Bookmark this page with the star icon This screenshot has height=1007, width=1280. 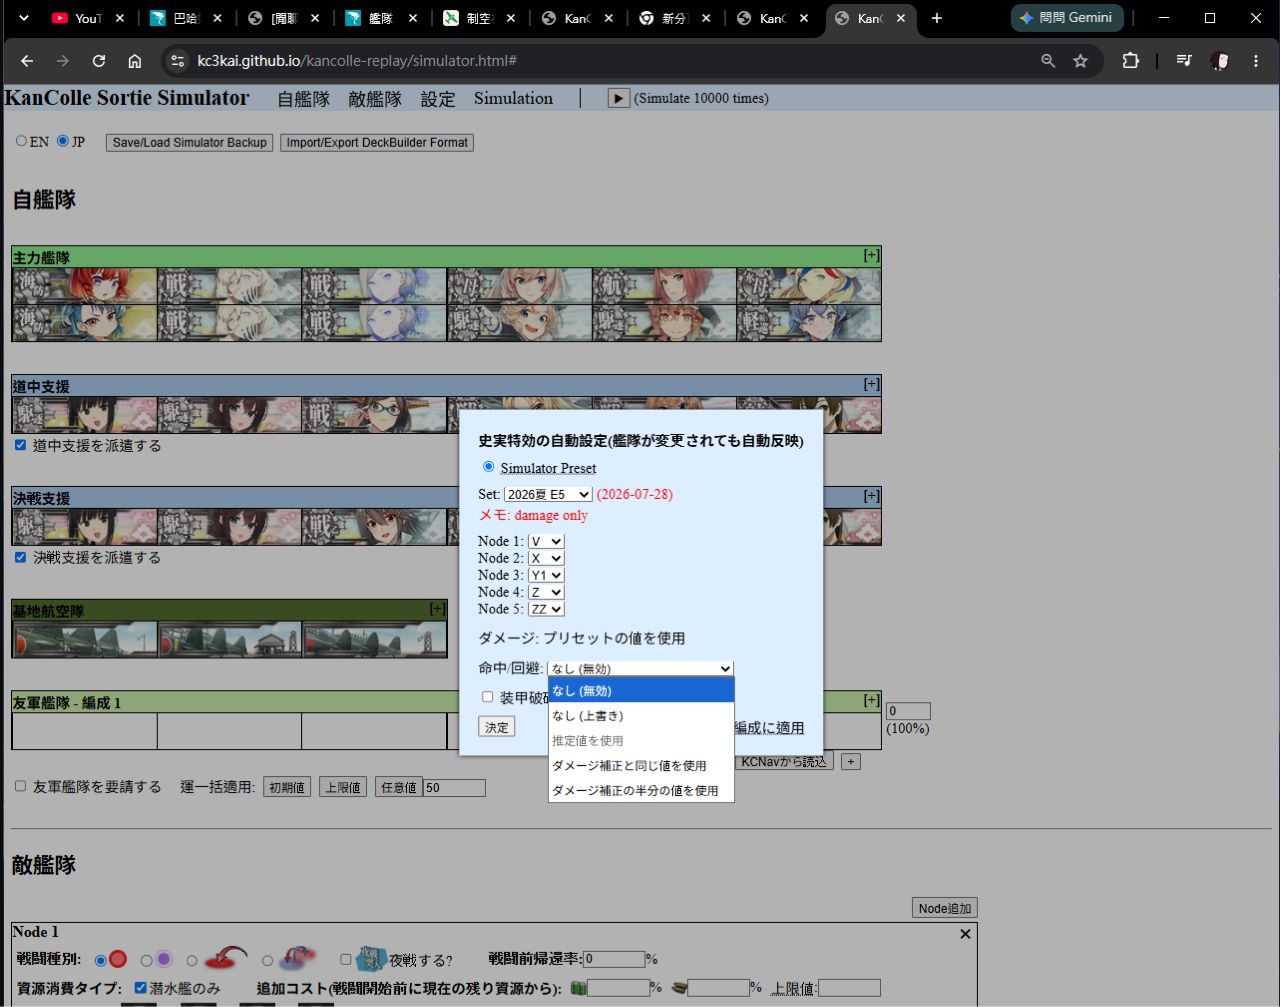coord(1080,61)
